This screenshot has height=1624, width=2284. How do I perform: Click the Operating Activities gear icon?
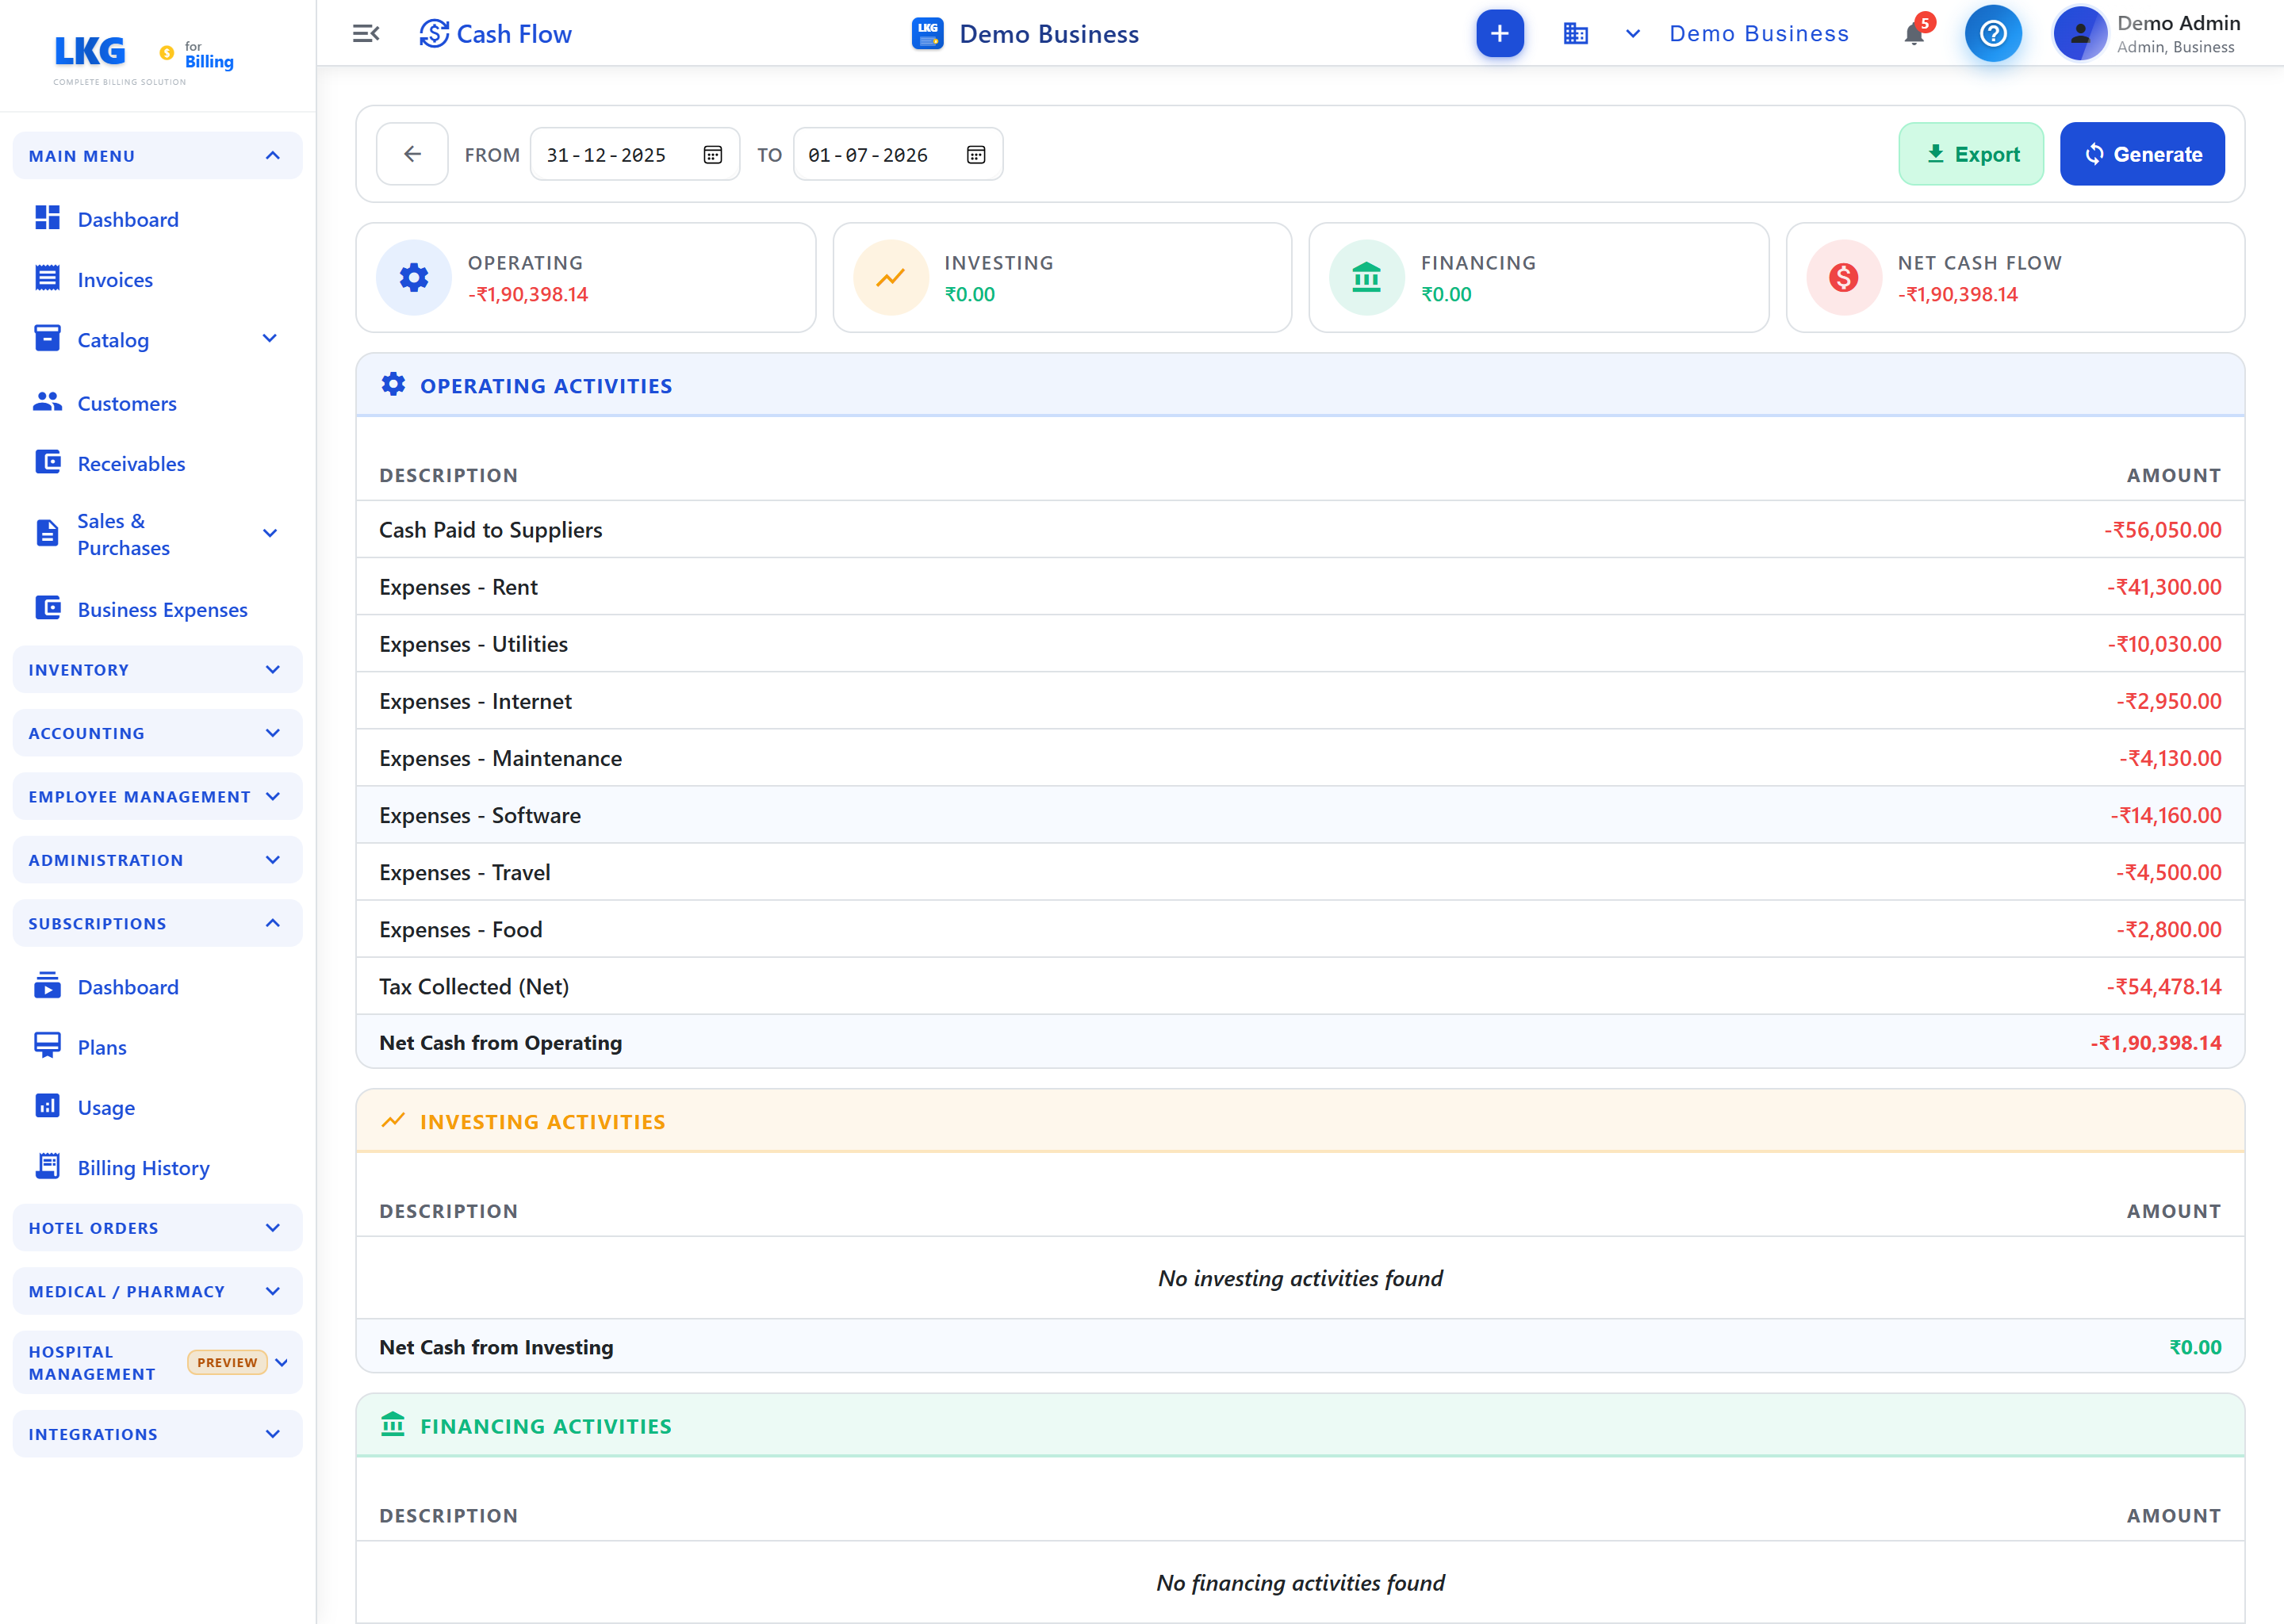pyautogui.click(x=393, y=385)
